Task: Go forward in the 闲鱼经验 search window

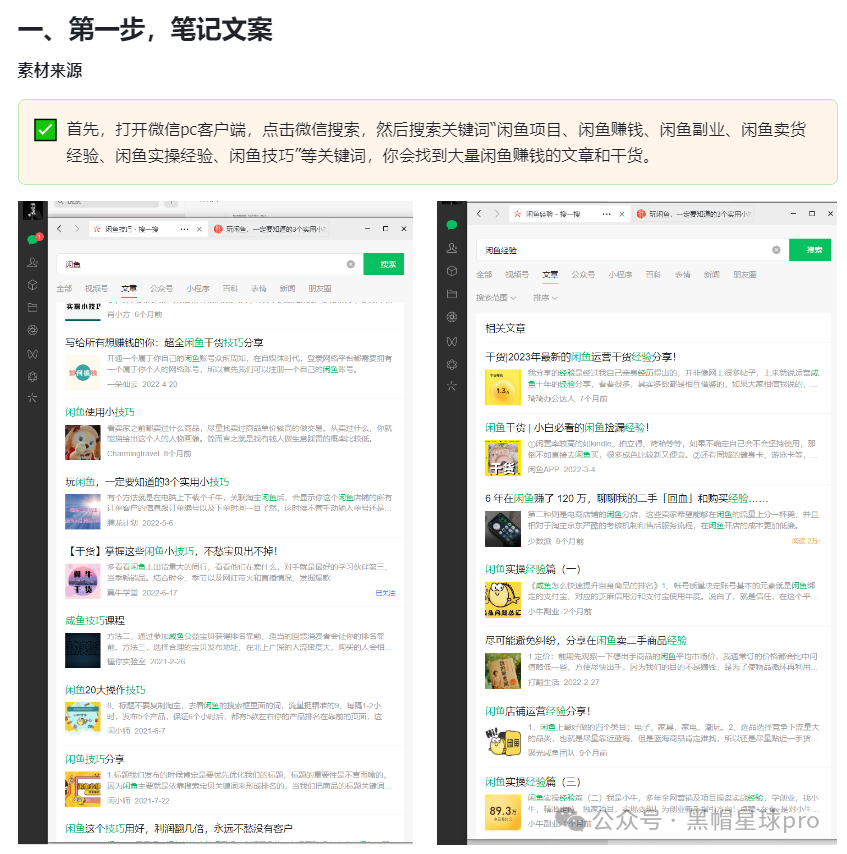Action: coord(497,214)
